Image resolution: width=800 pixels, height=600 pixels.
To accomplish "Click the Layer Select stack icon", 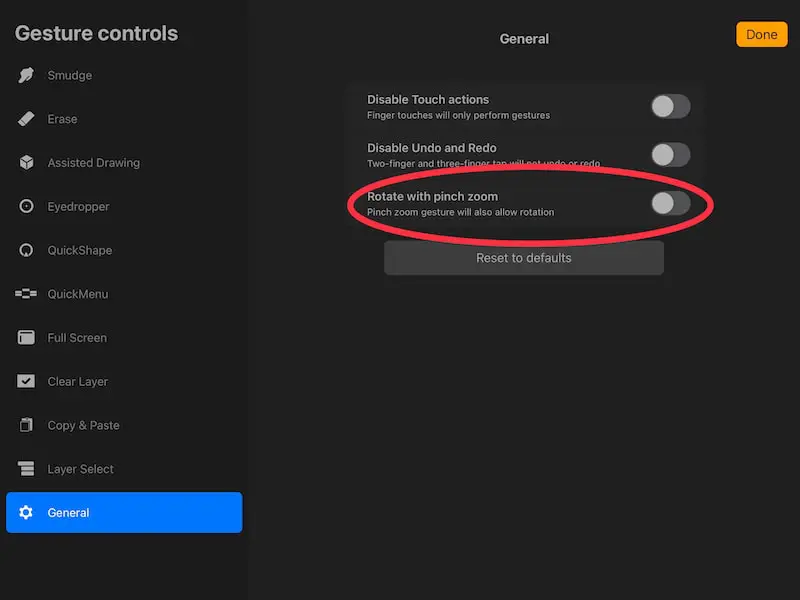I will pos(26,468).
